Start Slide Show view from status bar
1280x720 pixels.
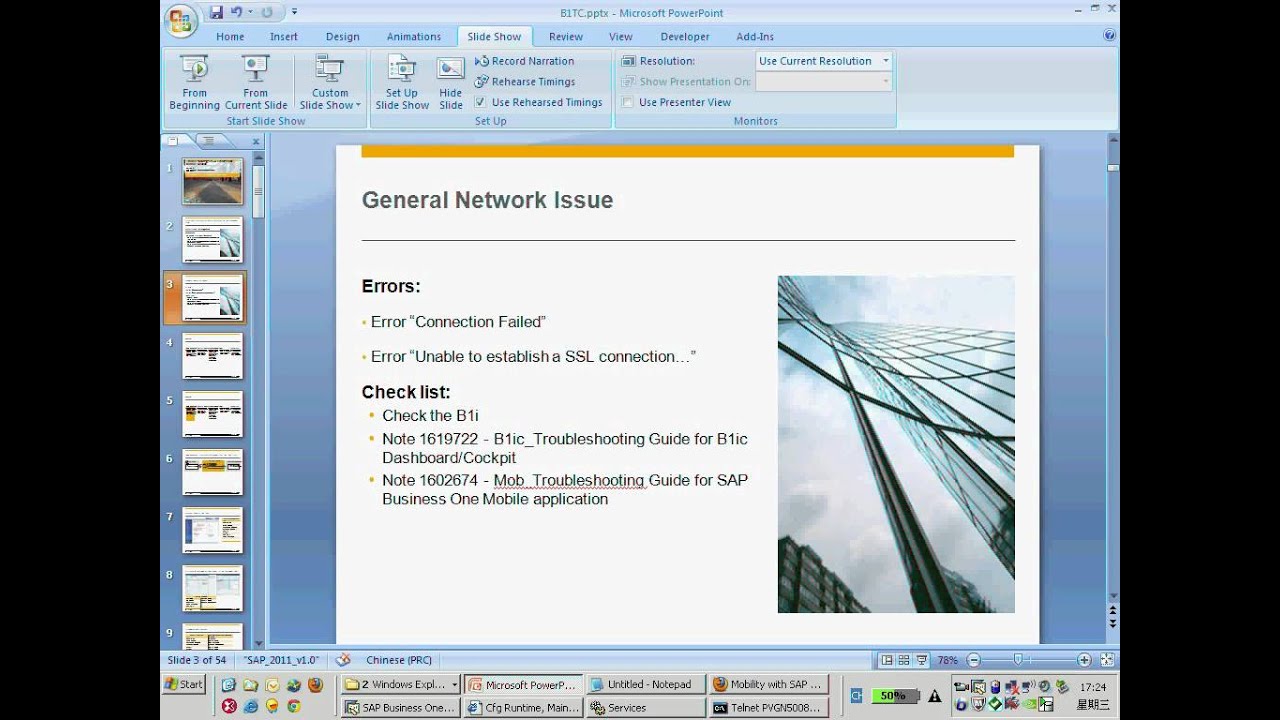920,660
